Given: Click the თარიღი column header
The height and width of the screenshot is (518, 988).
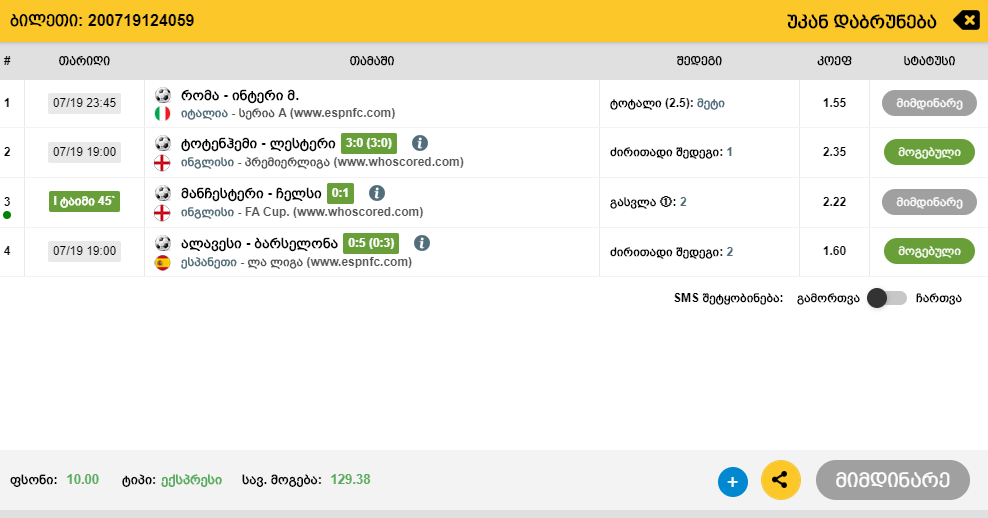Looking at the screenshot, I should click(84, 61).
